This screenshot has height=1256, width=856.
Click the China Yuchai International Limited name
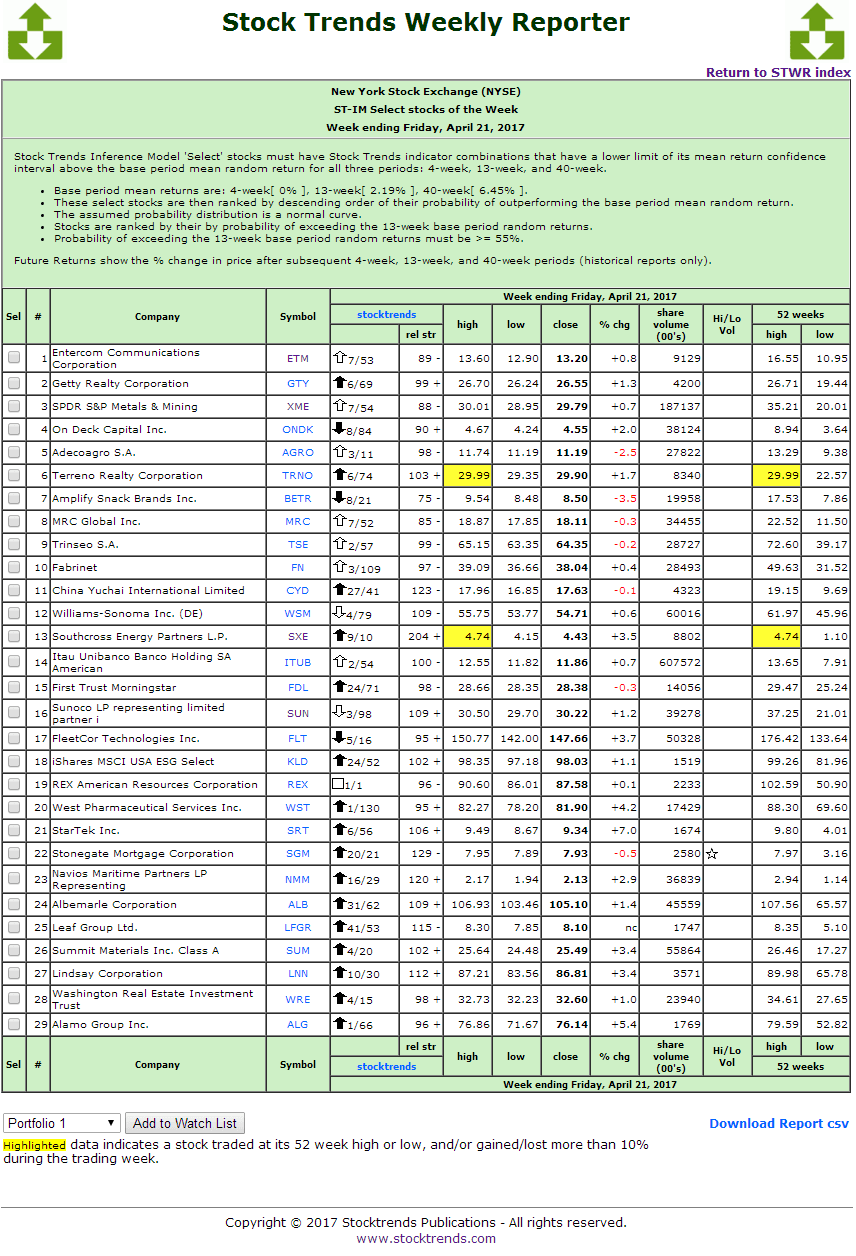(x=148, y=590)
